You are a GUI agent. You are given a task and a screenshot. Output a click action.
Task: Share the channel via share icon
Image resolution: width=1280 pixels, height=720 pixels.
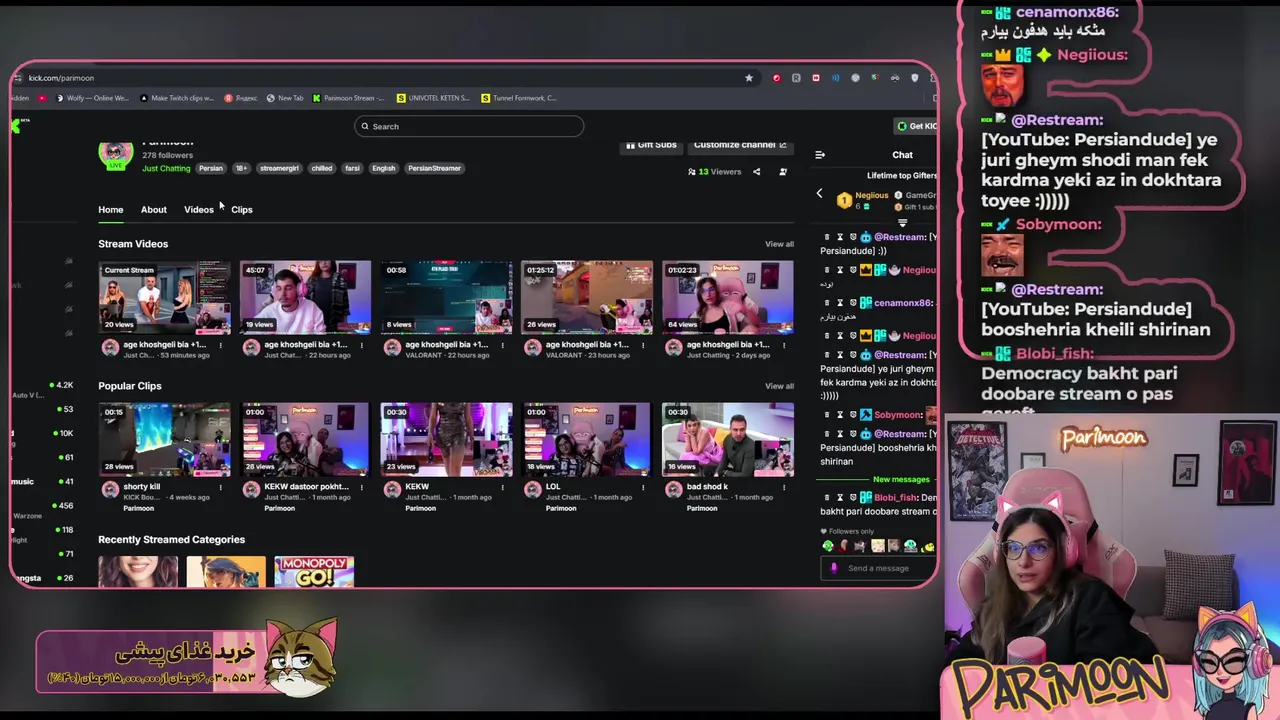(x=756, y=172)
